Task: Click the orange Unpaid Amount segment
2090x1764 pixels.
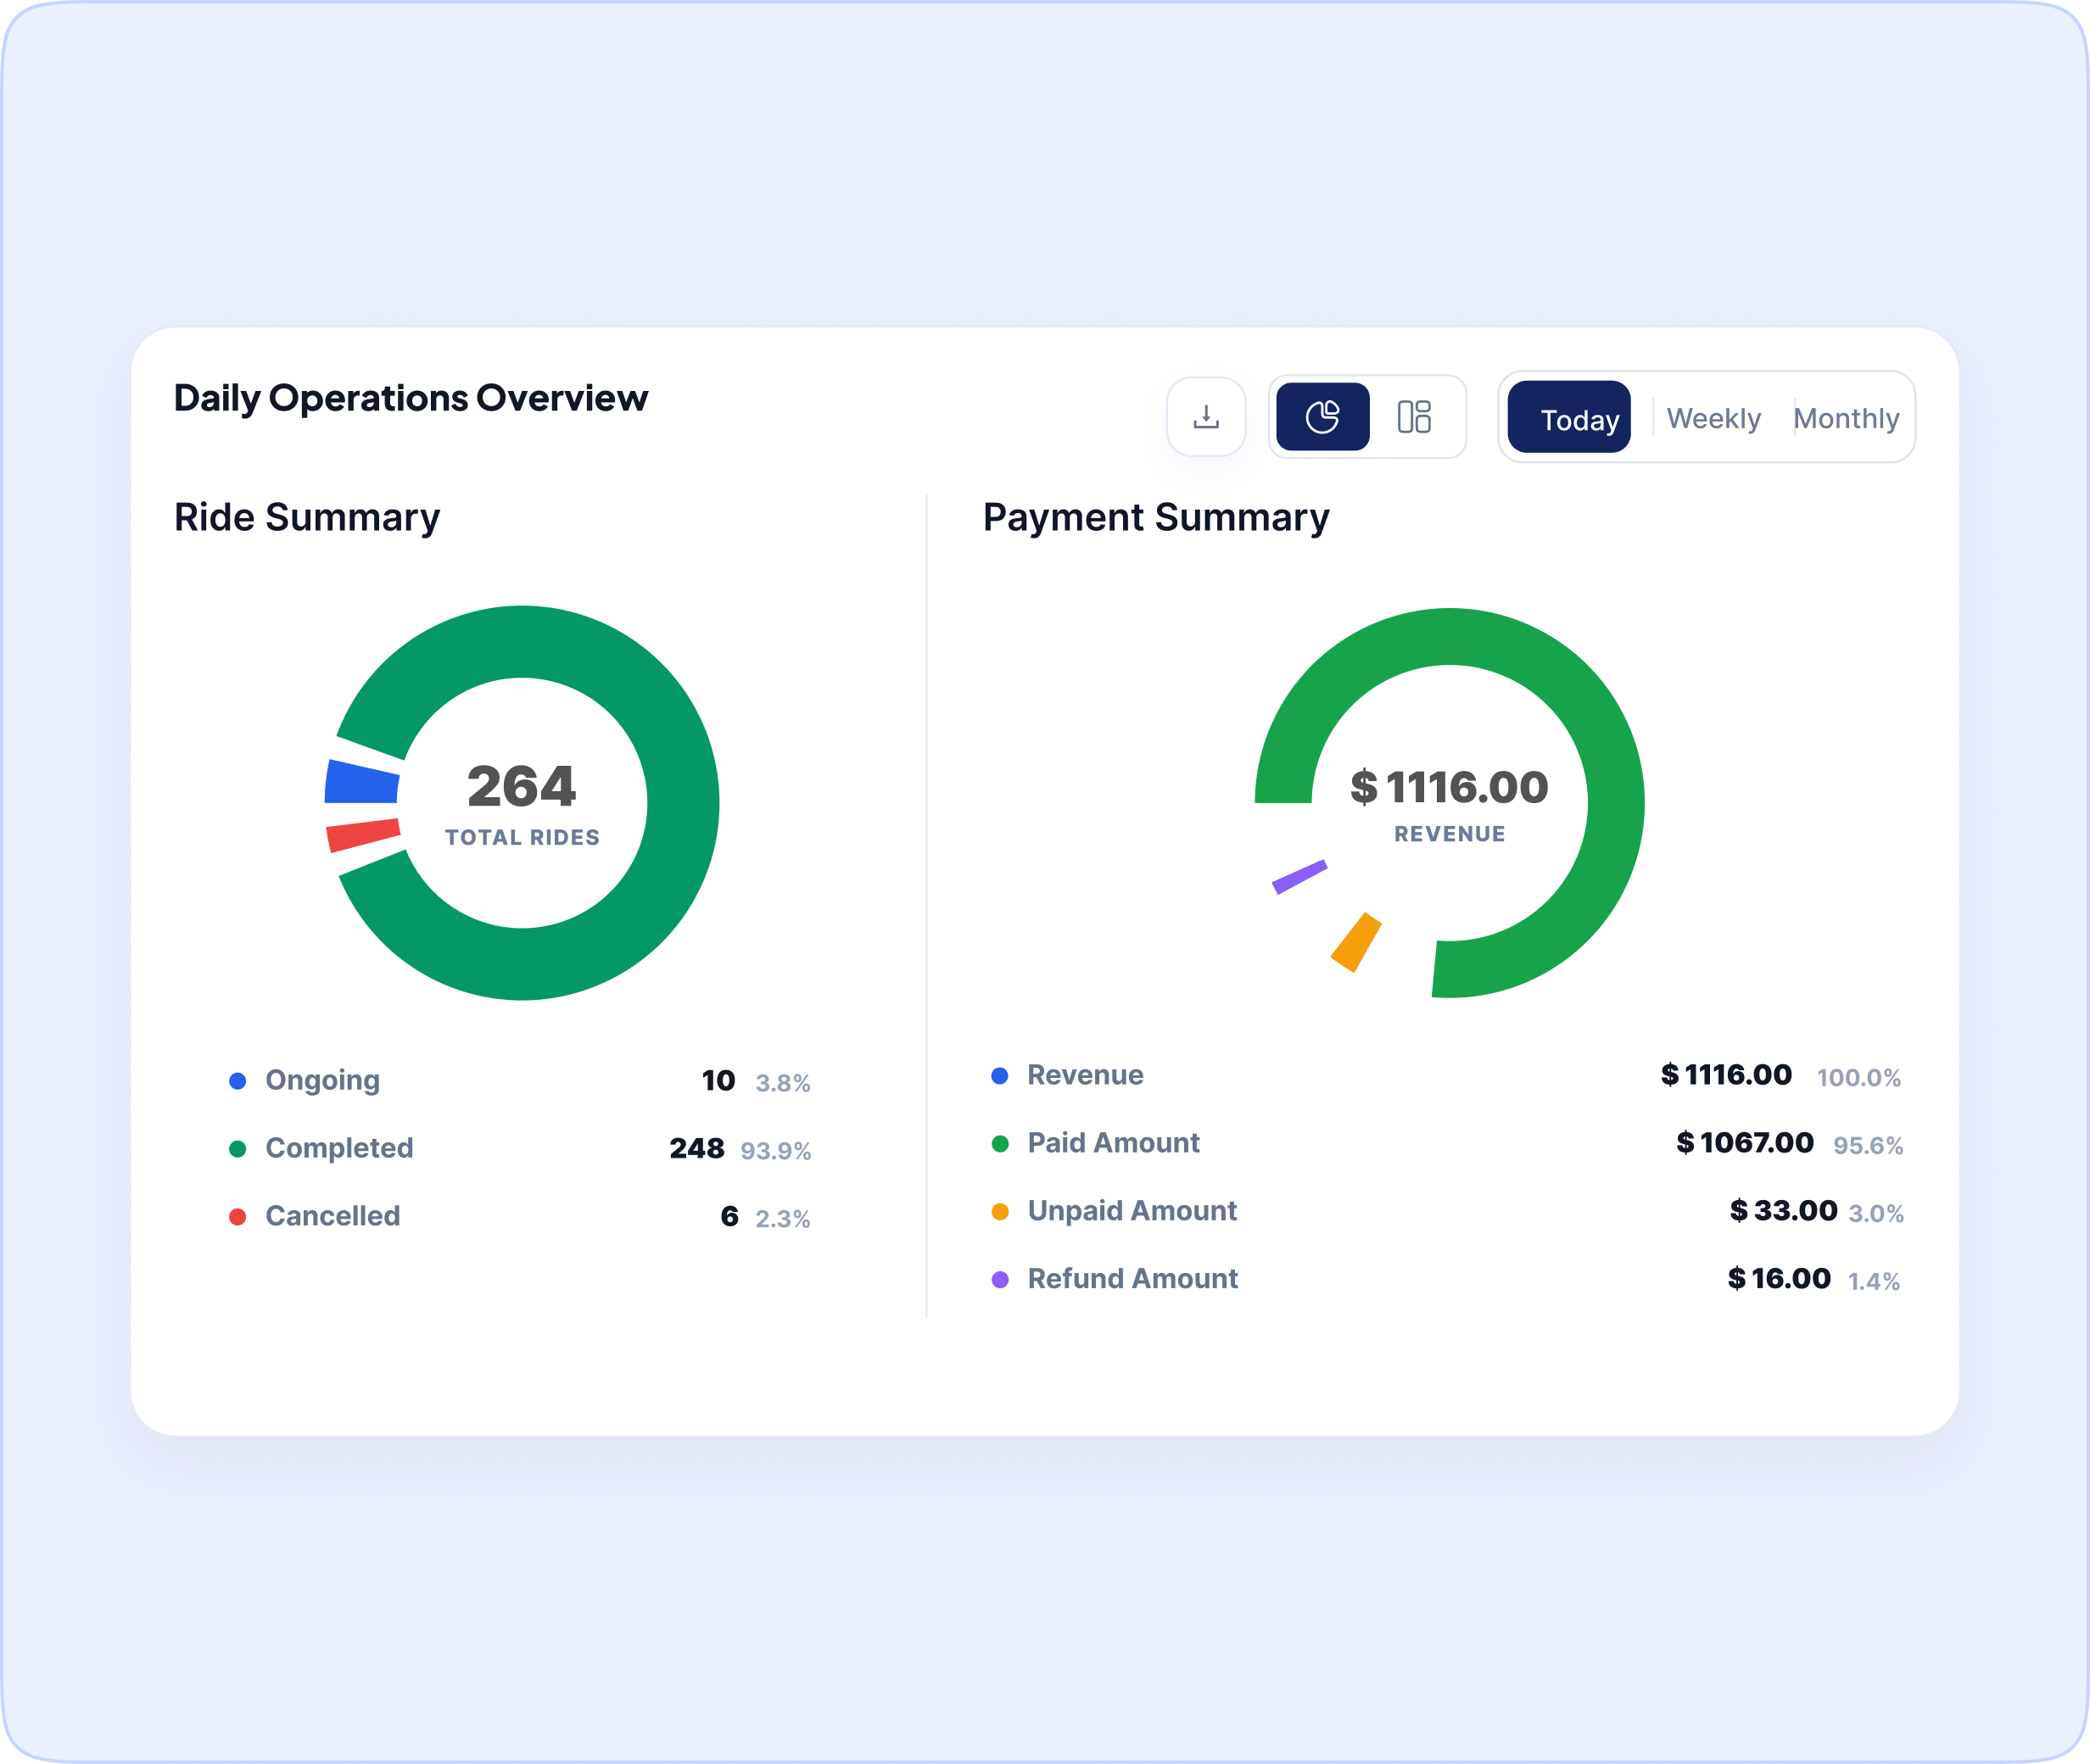Action: [1356, 942]
